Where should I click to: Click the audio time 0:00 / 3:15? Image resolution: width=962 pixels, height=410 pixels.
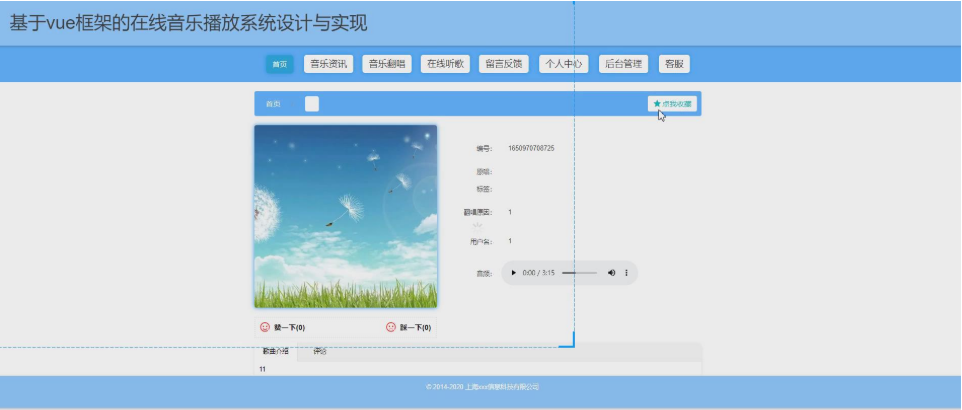pyautogui.click(x=539, y=273)
